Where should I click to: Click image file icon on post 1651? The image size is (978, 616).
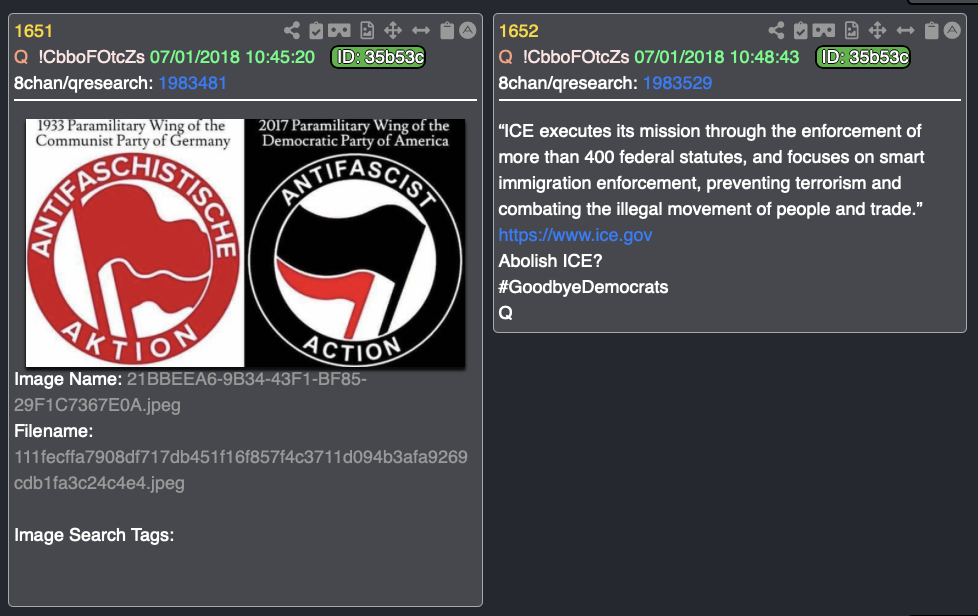pos(367,31)
